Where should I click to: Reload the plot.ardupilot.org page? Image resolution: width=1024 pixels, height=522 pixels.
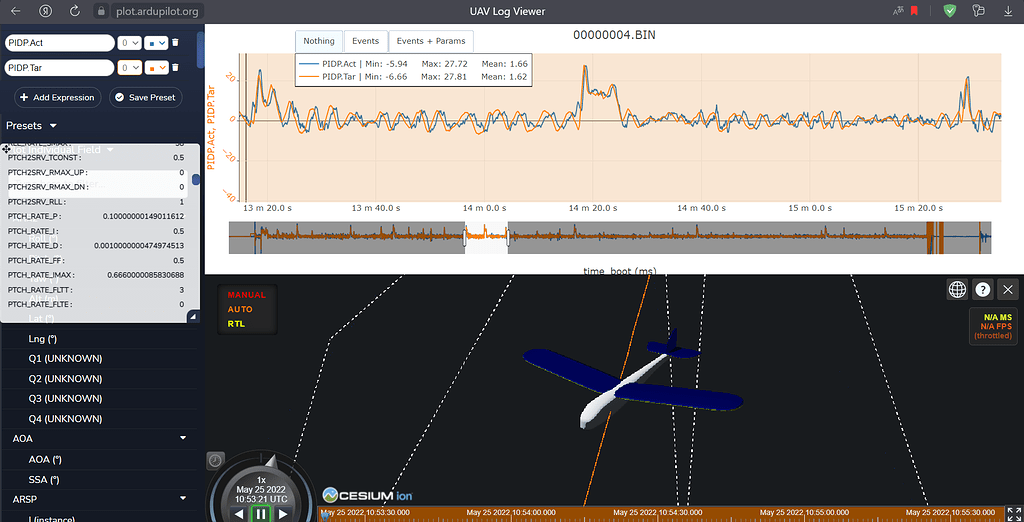[x=74, y=11]
